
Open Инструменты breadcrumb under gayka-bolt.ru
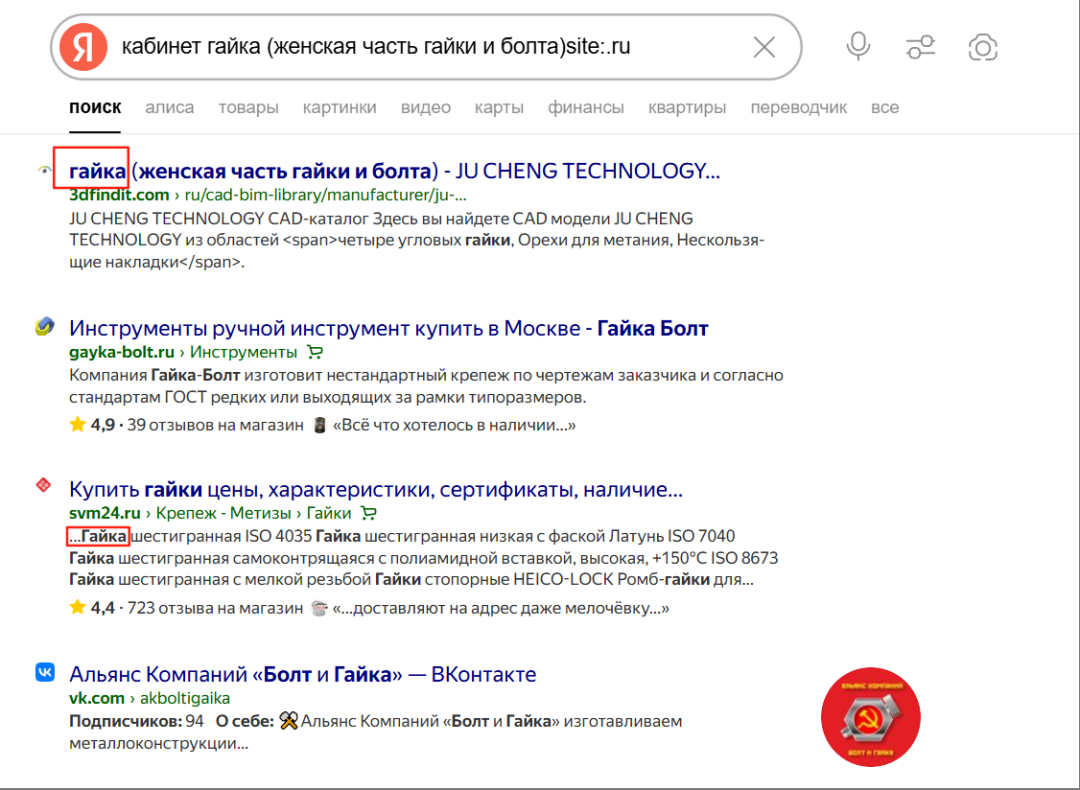pos(243,352)
